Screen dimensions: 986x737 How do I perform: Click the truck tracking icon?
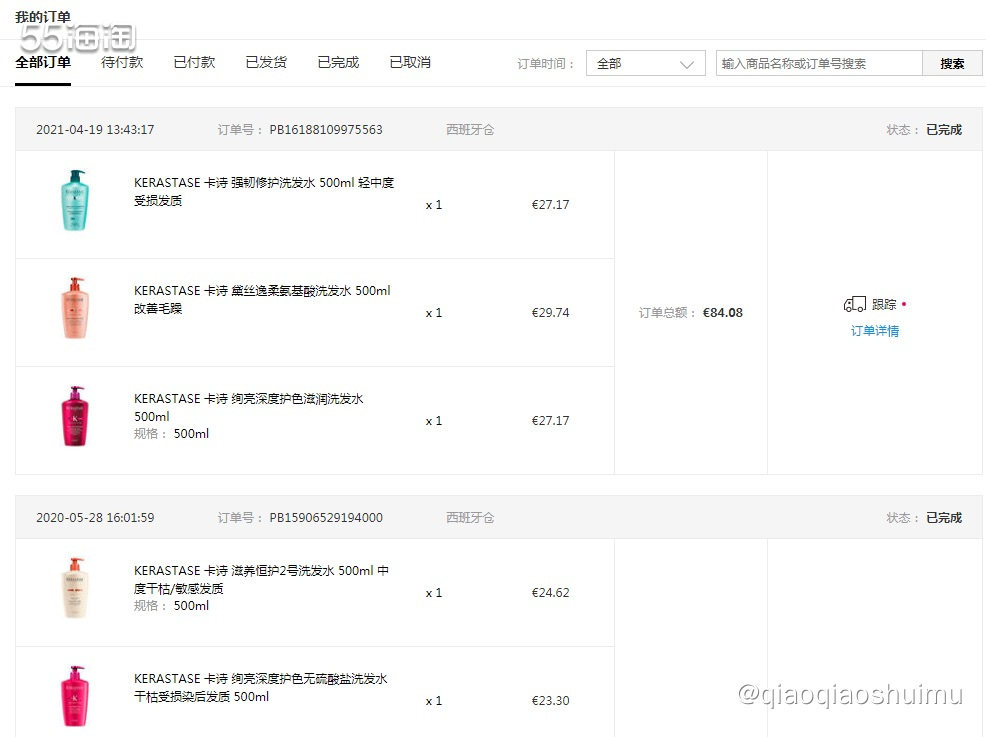[x=855, y=304]
